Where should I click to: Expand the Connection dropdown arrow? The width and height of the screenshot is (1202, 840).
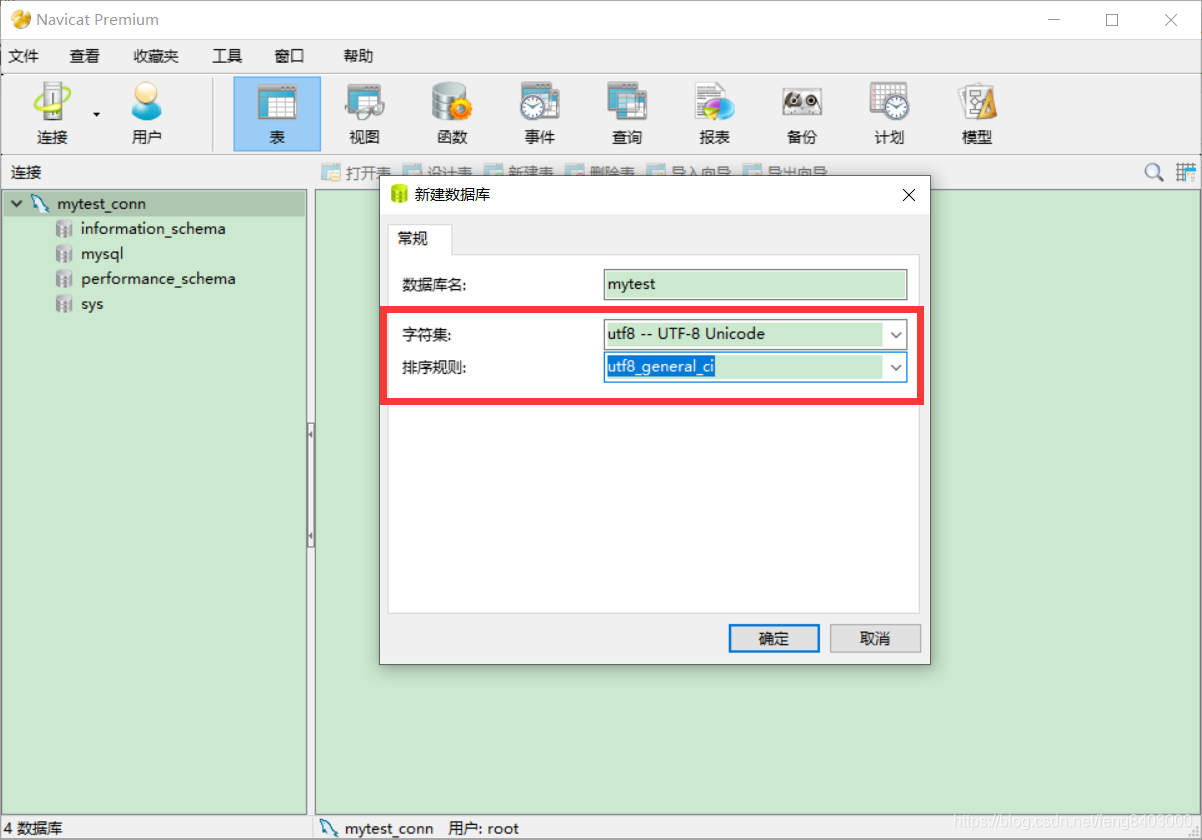97,114
